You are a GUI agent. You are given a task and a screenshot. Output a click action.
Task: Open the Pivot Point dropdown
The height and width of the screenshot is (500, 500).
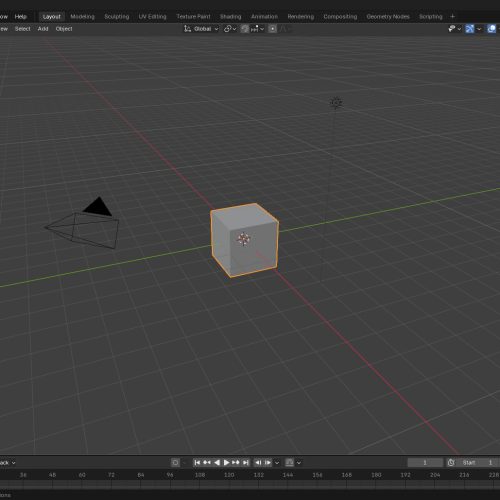click(230, 29)
